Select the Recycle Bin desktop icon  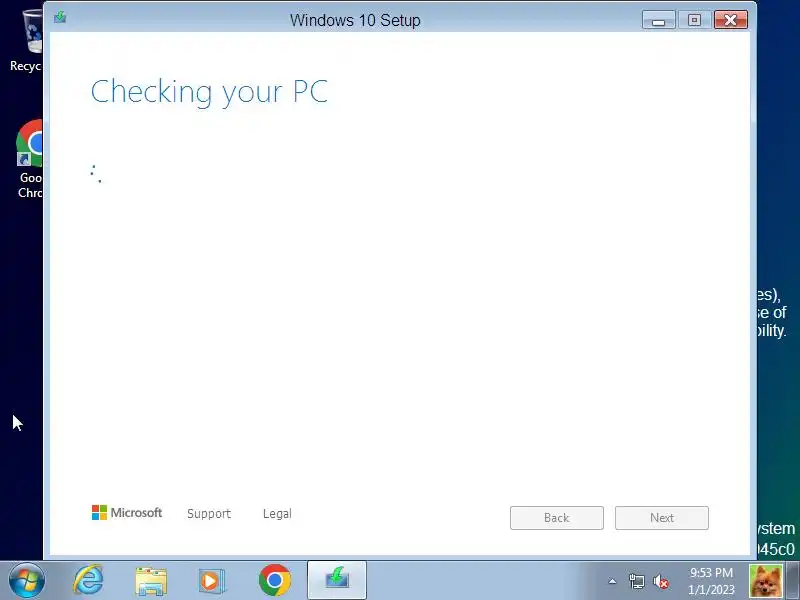pyautogui.click(x=28, y=41)
